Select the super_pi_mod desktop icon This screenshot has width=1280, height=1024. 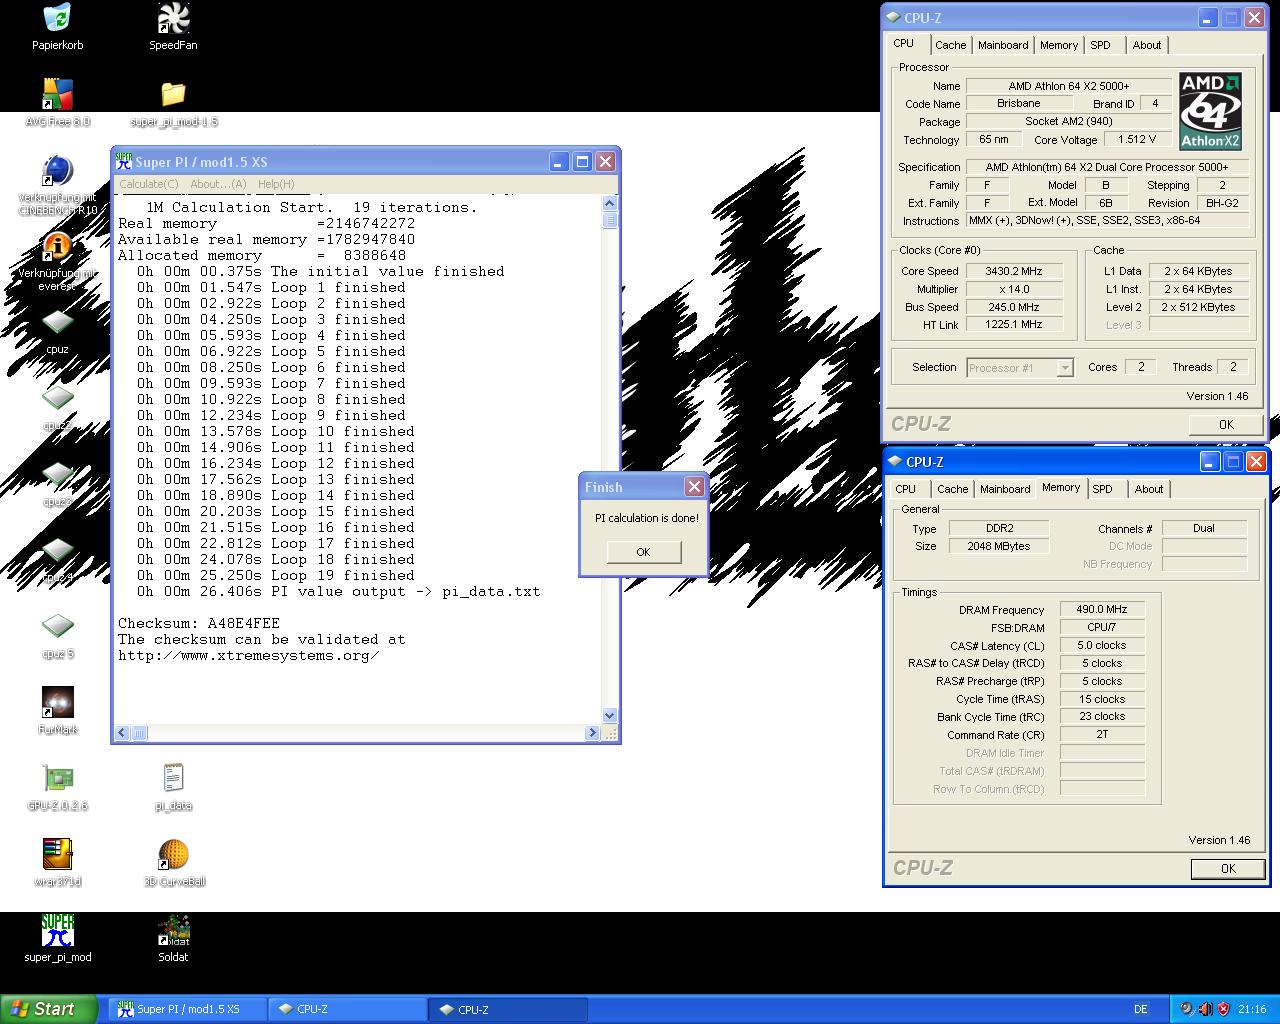tap(58, 930)
